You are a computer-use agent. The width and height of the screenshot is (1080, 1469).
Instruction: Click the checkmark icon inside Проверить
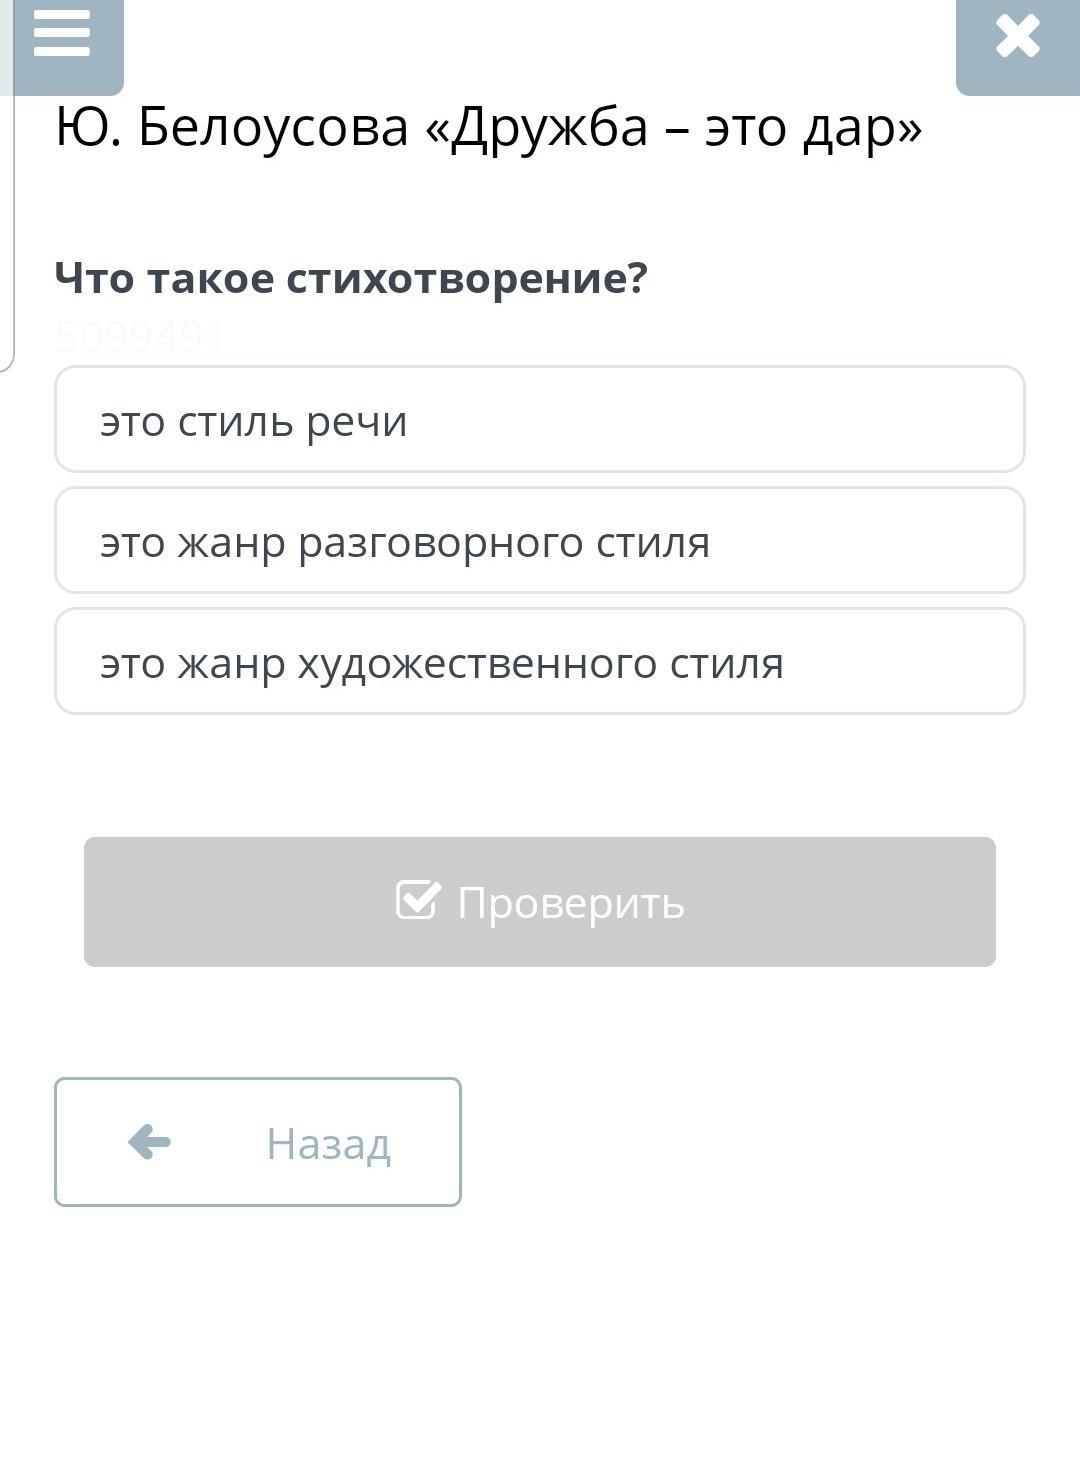pos(417,900)
